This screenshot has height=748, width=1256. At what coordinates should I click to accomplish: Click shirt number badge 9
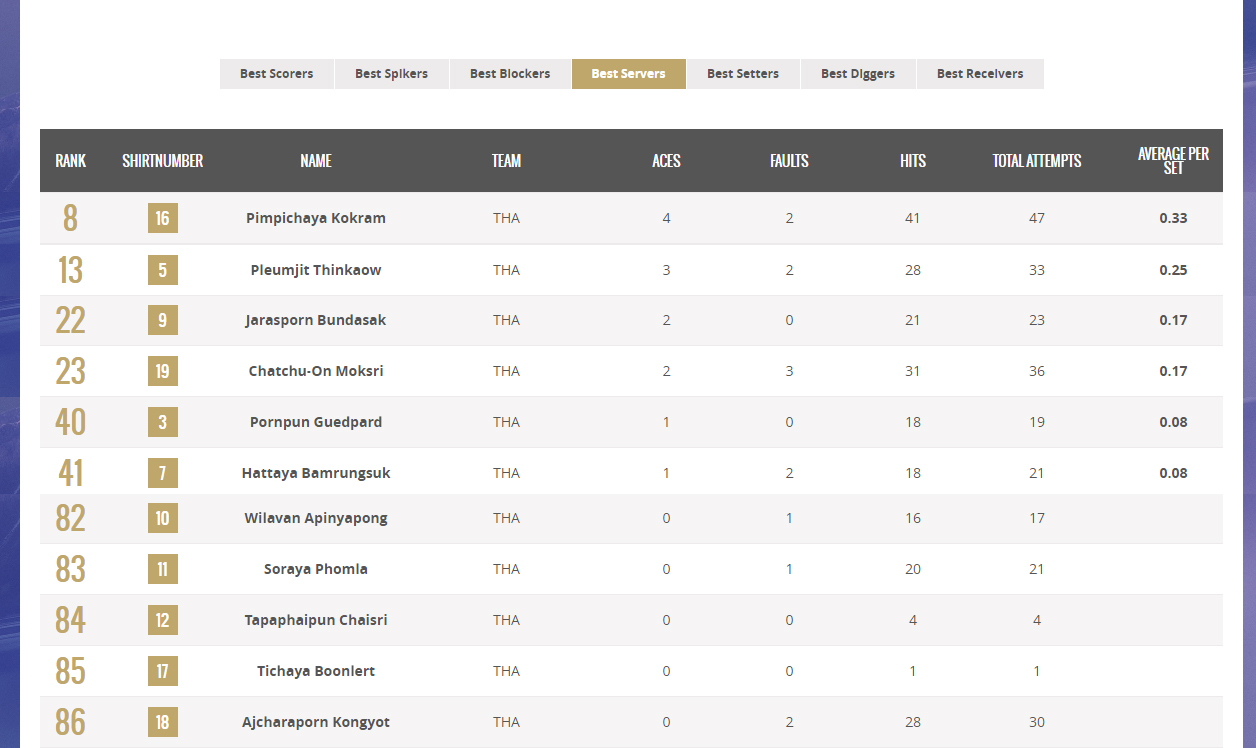click(163, 320)
